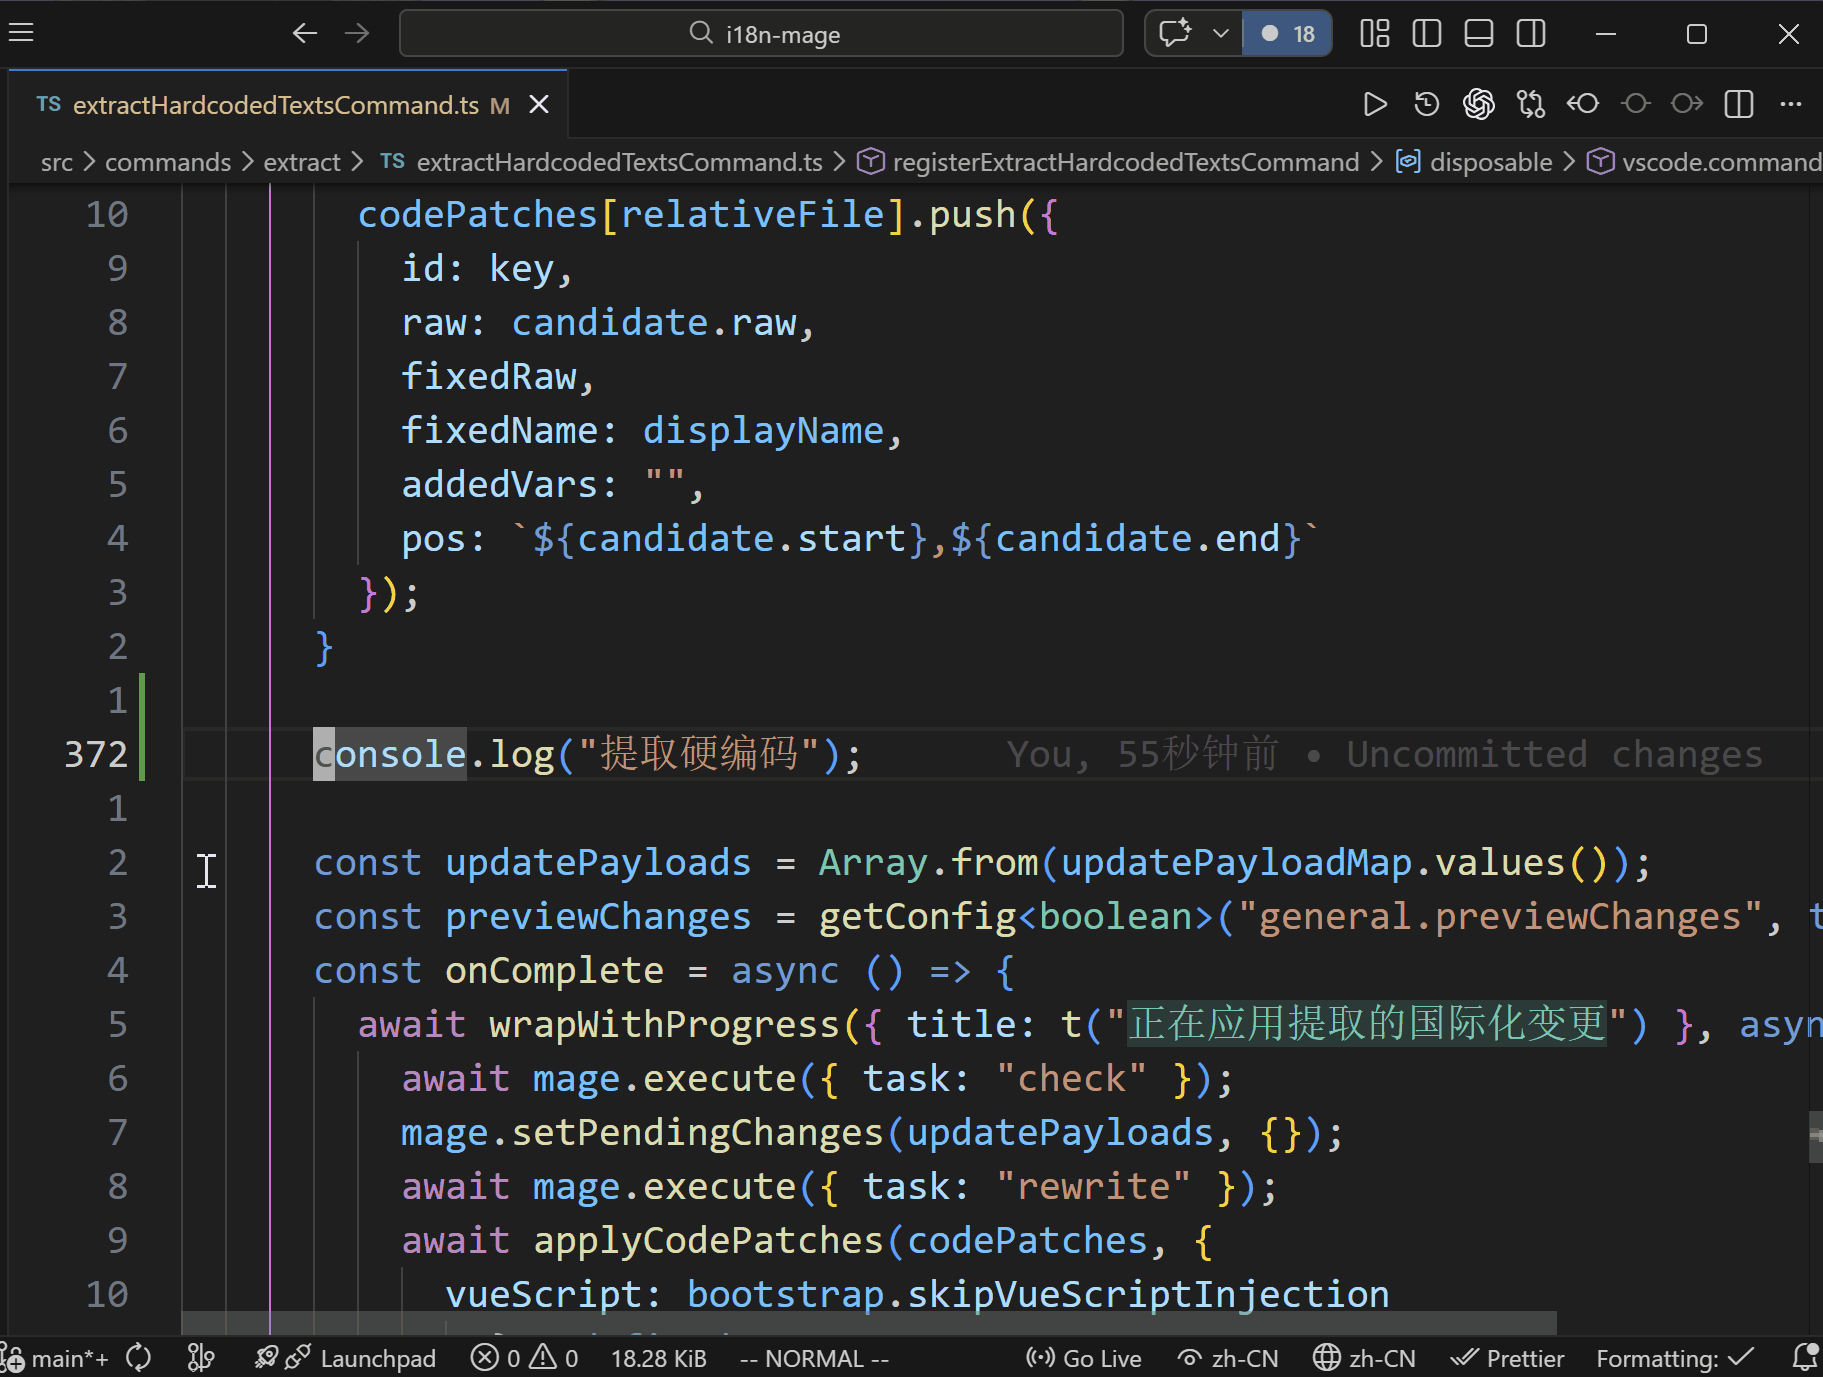Toggle the primary side bar layout
The height and width of the screenshot is (1377, 1823).
point(1427,34)
